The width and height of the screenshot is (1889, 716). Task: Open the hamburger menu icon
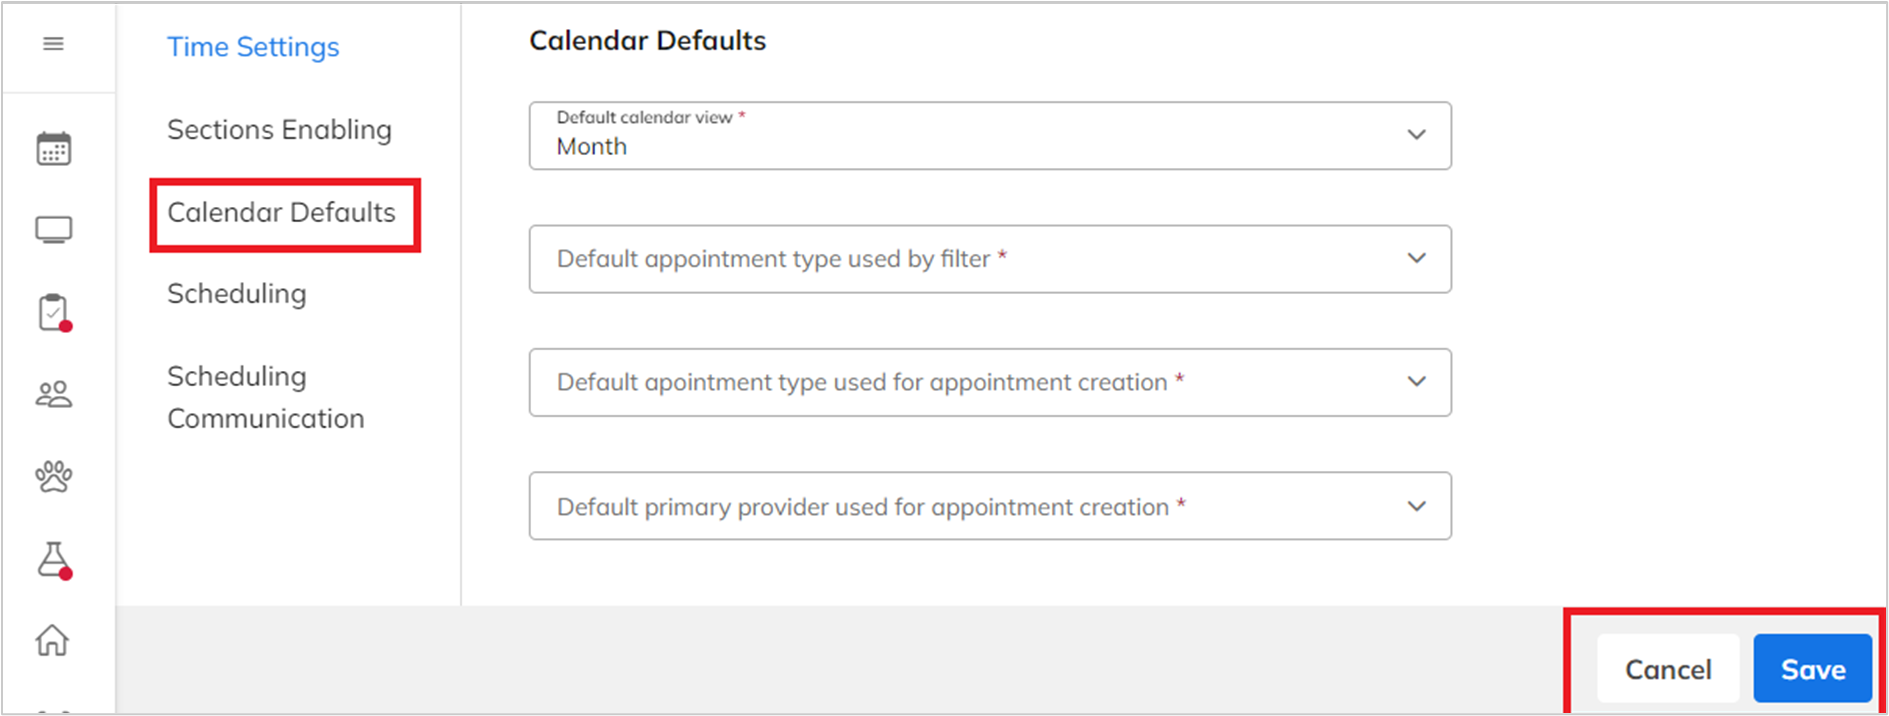click(x=53, y=44)
